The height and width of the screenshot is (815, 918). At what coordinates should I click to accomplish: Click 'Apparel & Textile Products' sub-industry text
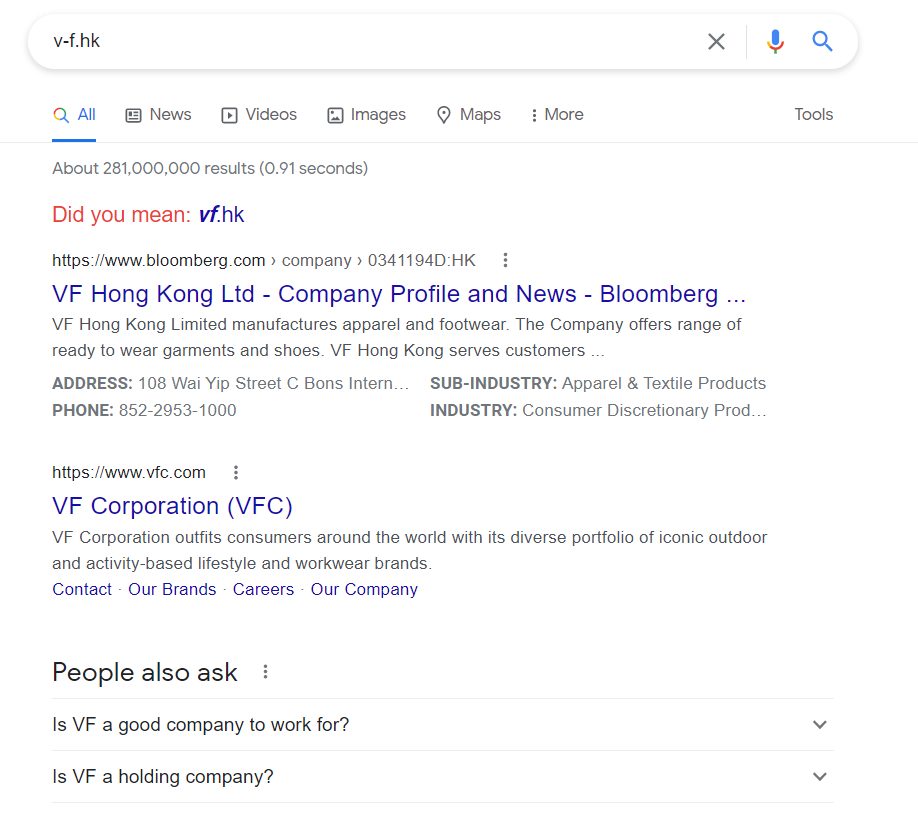(x=664, y=383)
